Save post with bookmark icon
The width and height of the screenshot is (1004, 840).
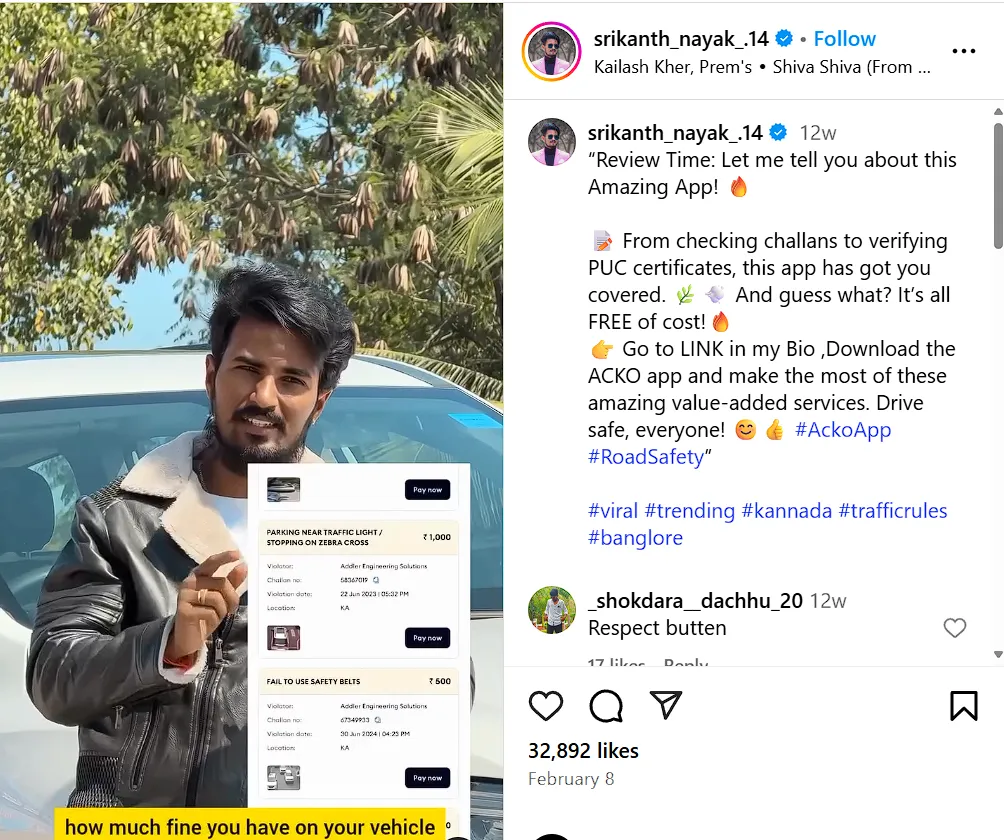[964, 706]
